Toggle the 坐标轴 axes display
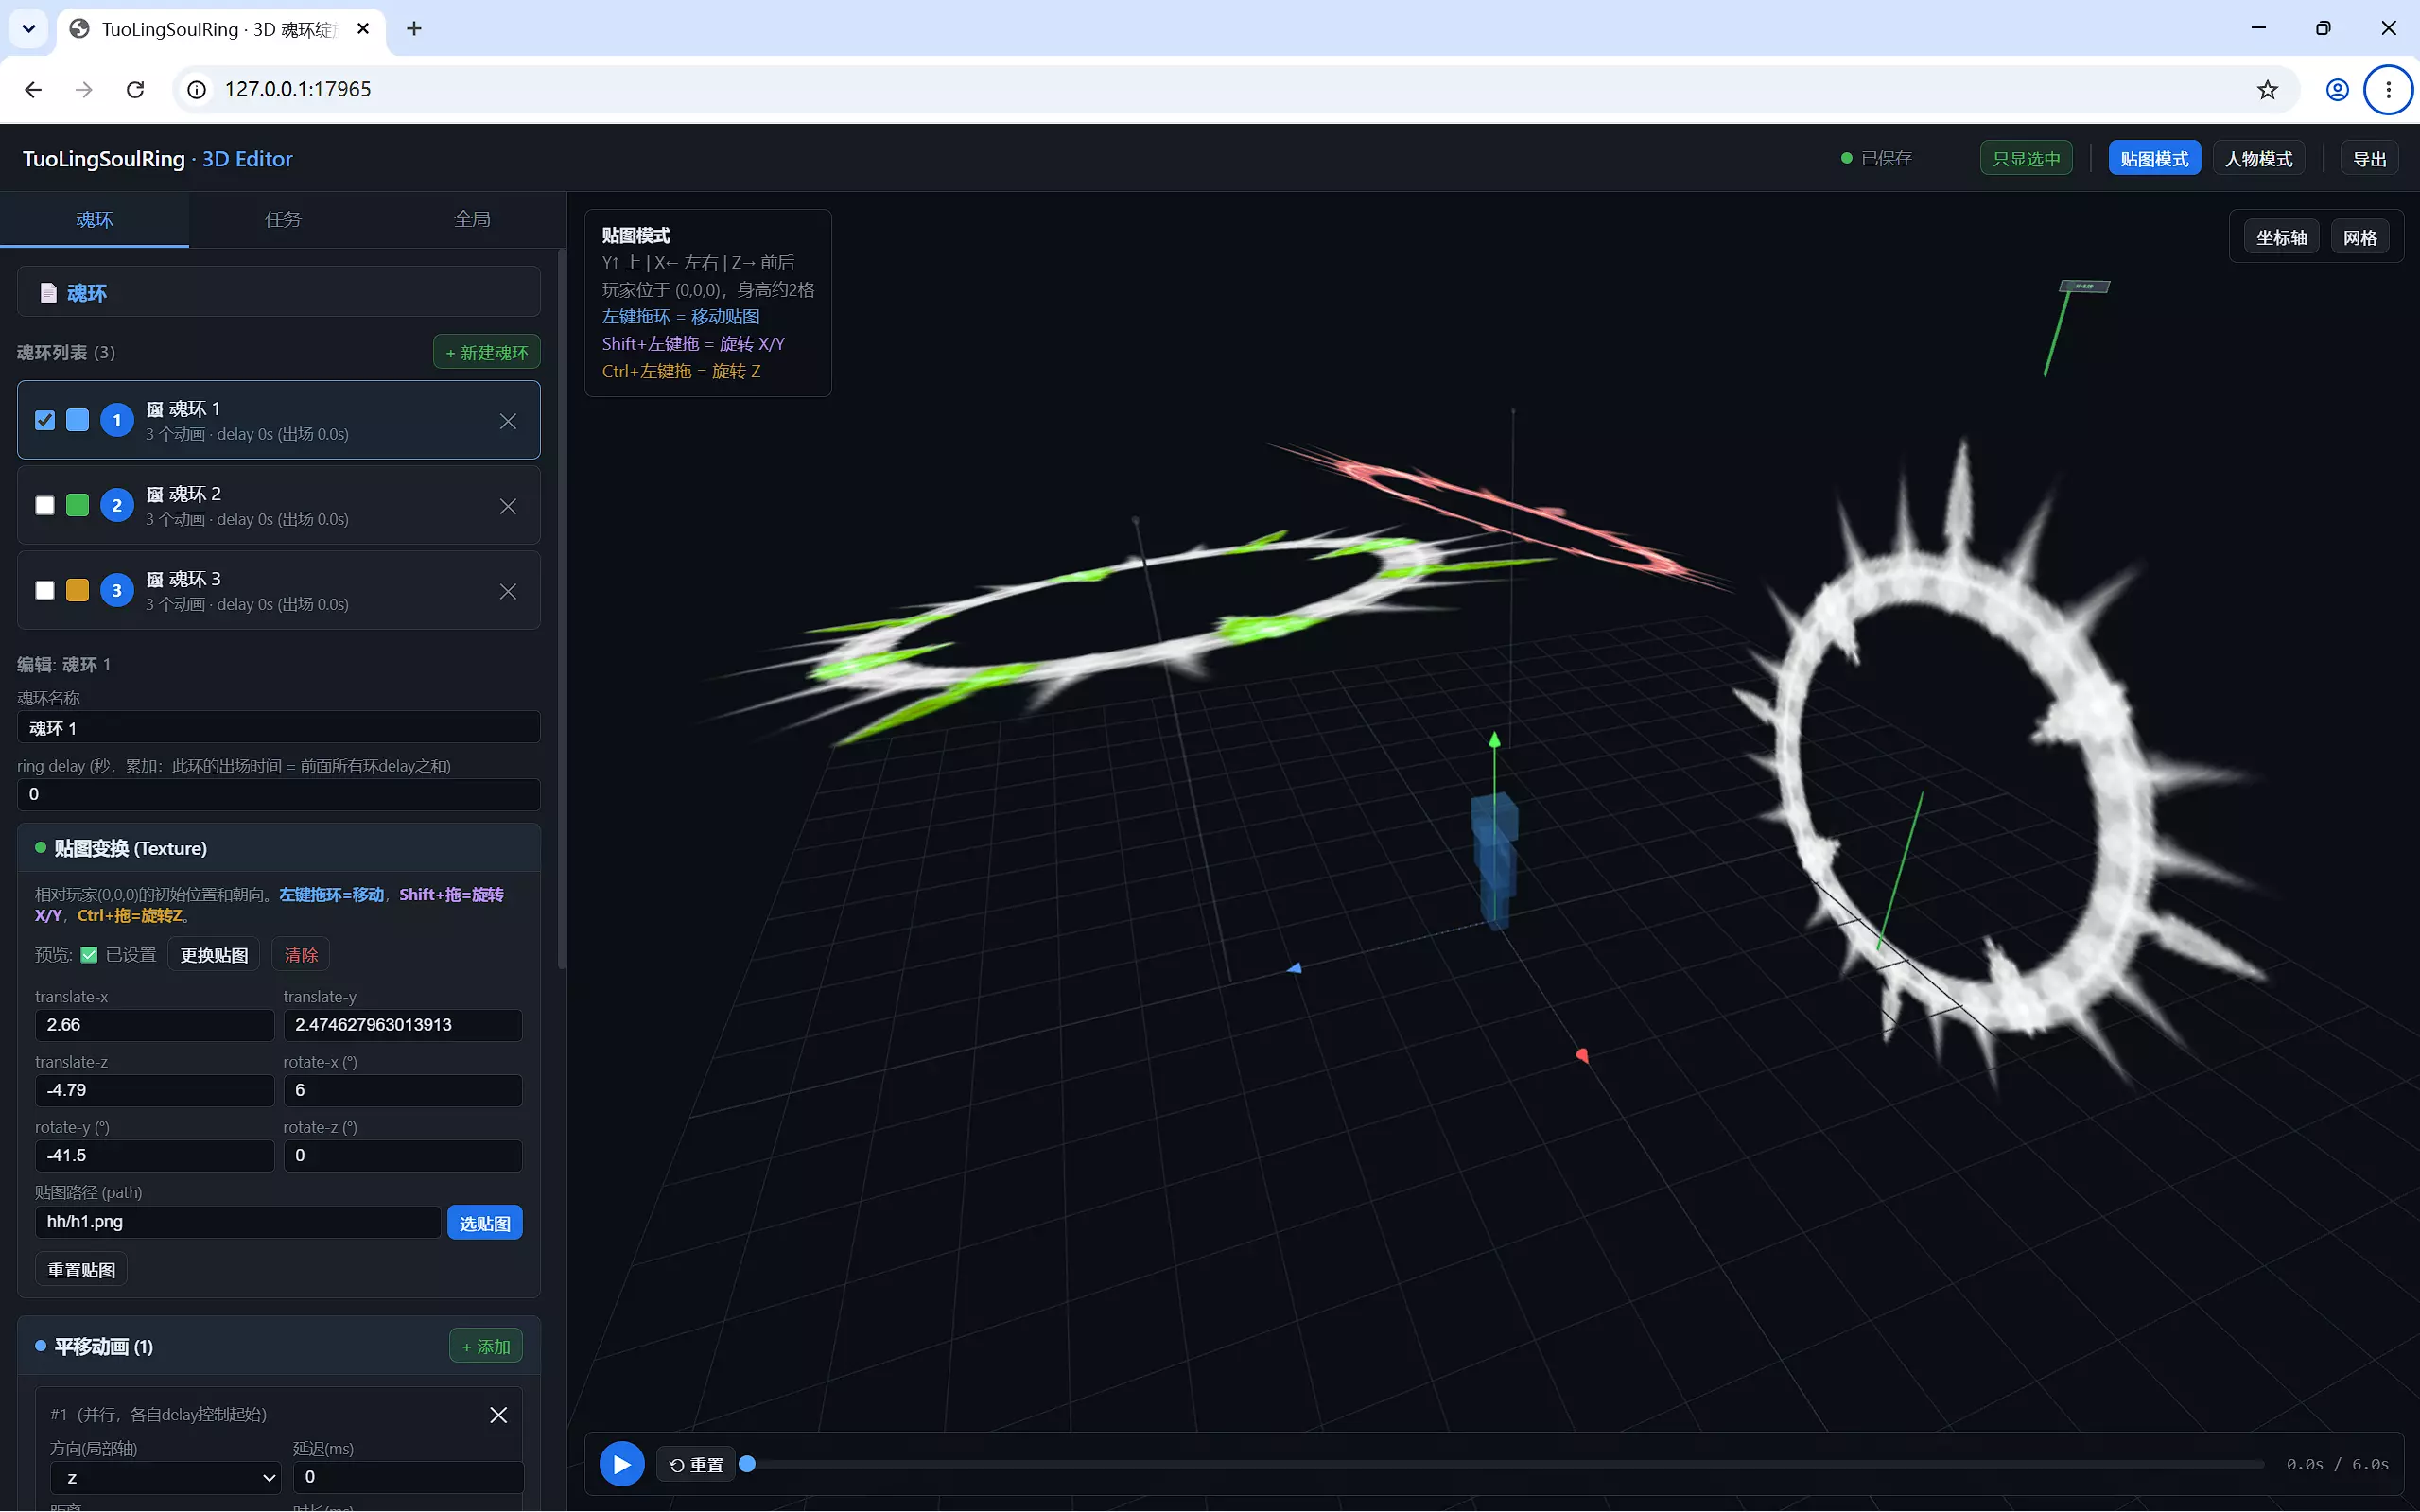Screen dimensions: 2420x1512 (2281, 238)
